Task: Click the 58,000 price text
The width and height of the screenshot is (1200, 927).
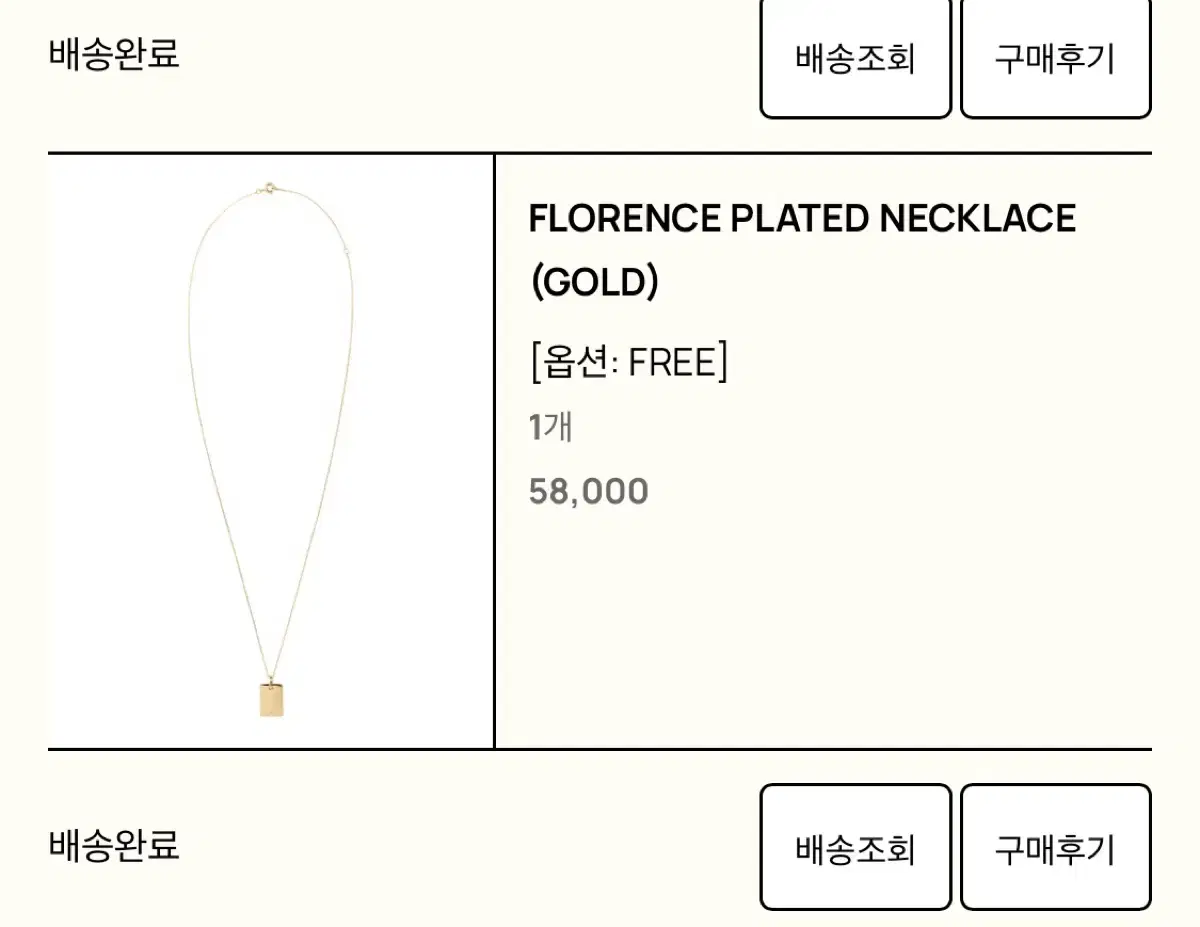Action: (588, 491)
